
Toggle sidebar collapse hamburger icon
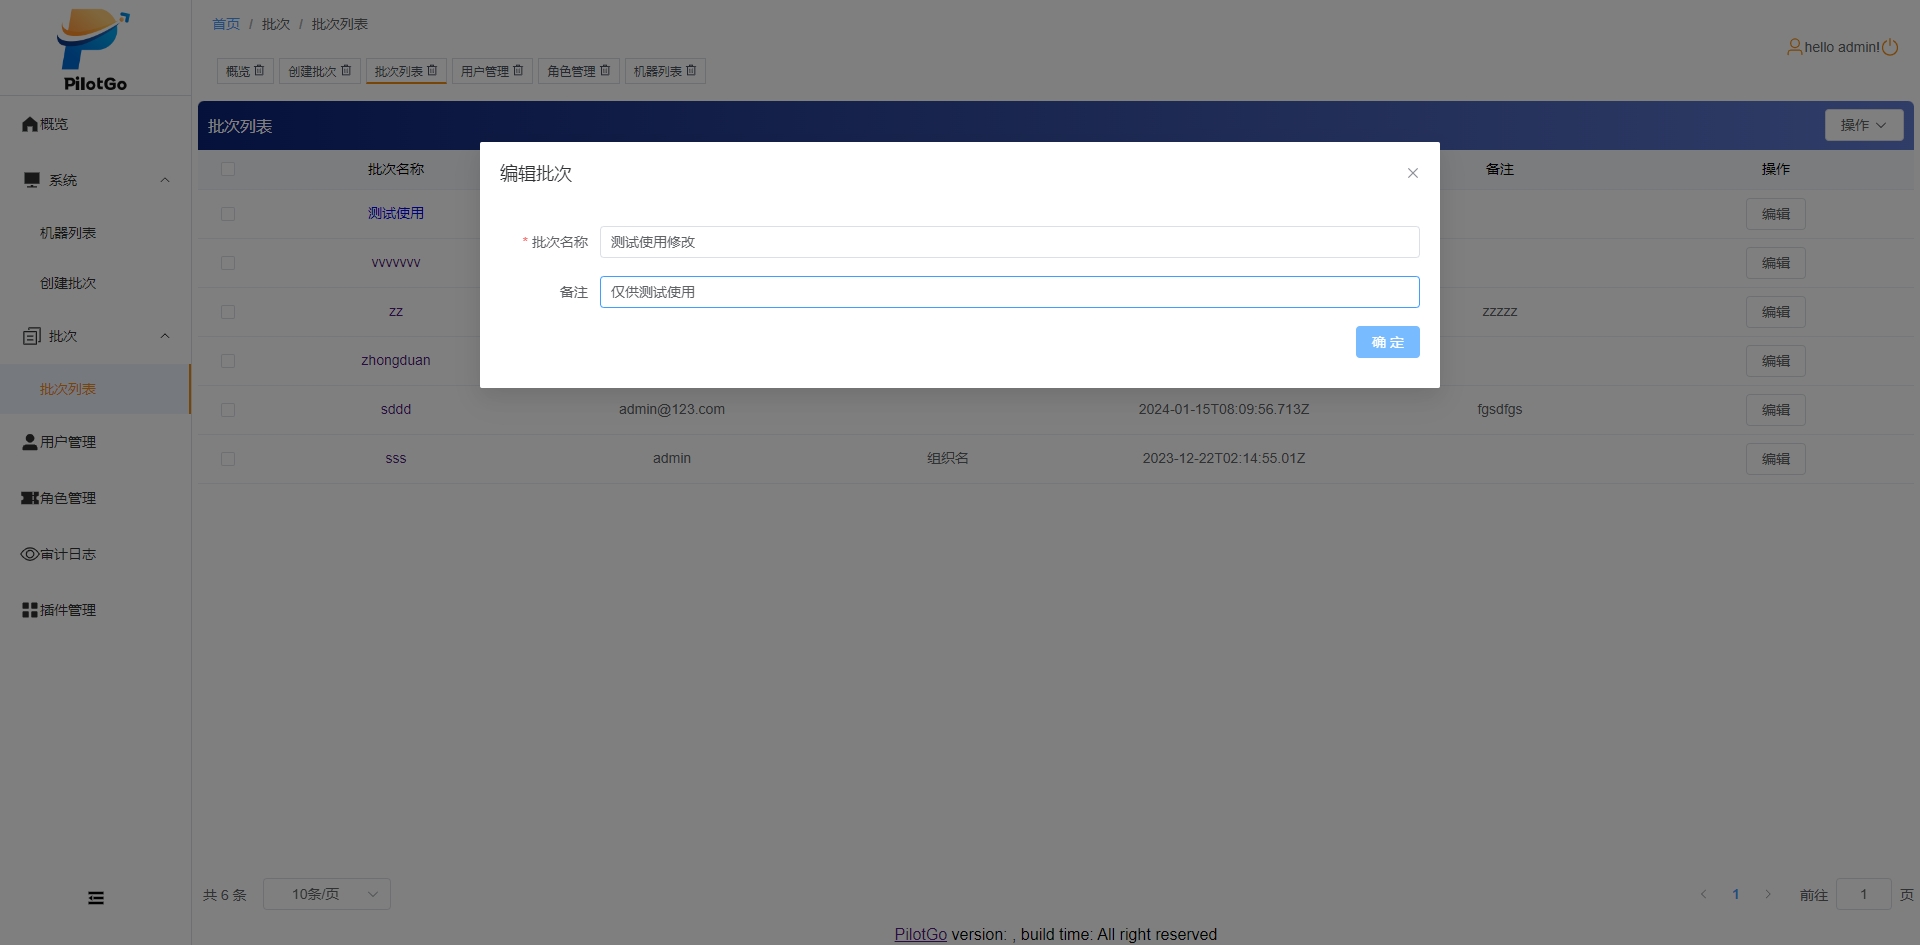[x=96, y=898]
